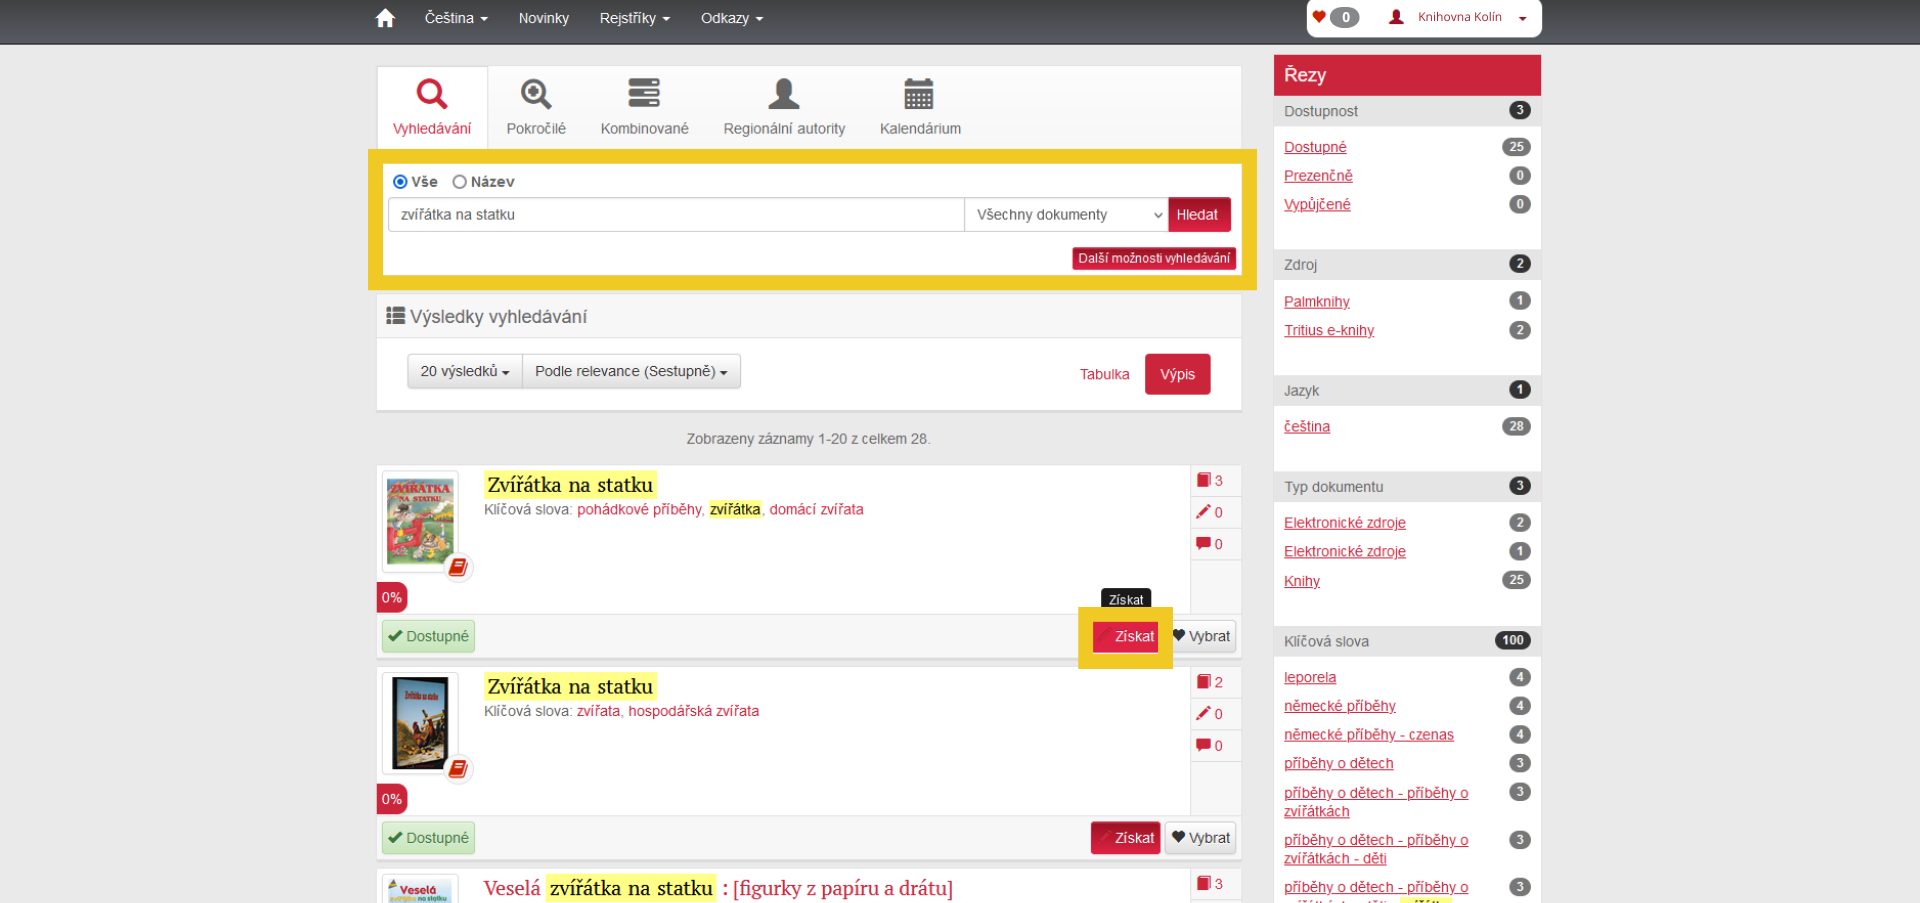Expand the Typ dokumentu section header

click(1407, 487)
